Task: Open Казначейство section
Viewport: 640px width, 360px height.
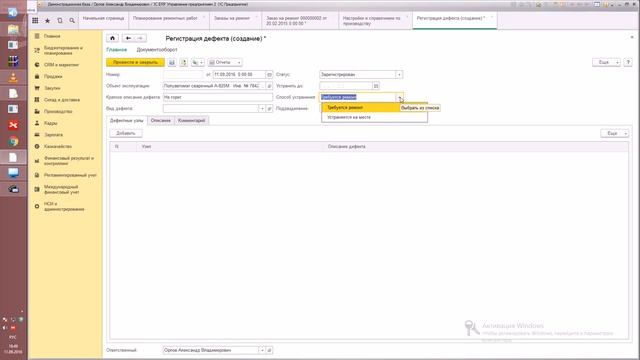Action: pyautogui.click(x=58, y=147)
